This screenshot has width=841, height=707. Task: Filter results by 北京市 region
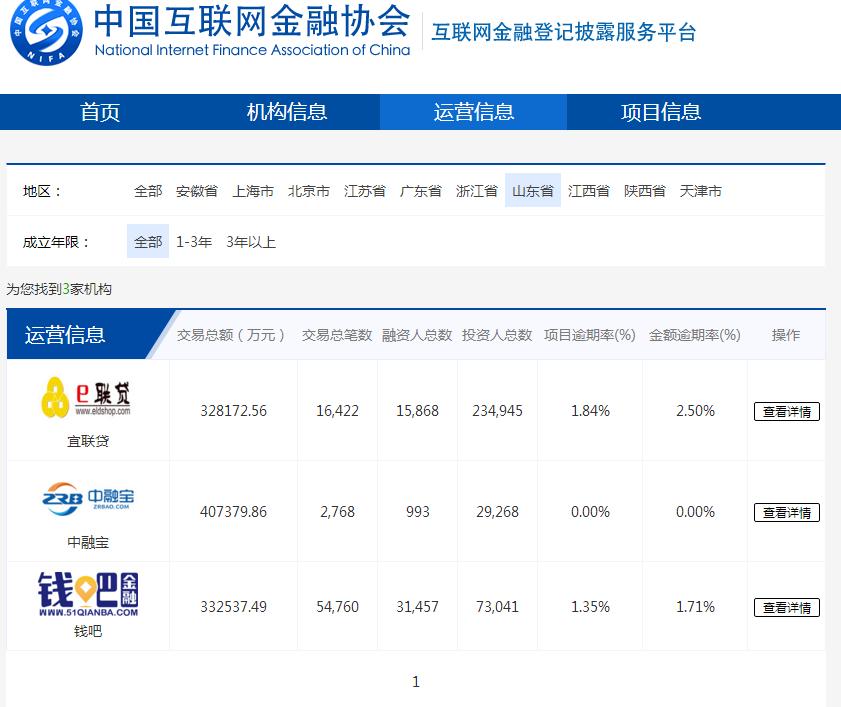click(307, 191)
